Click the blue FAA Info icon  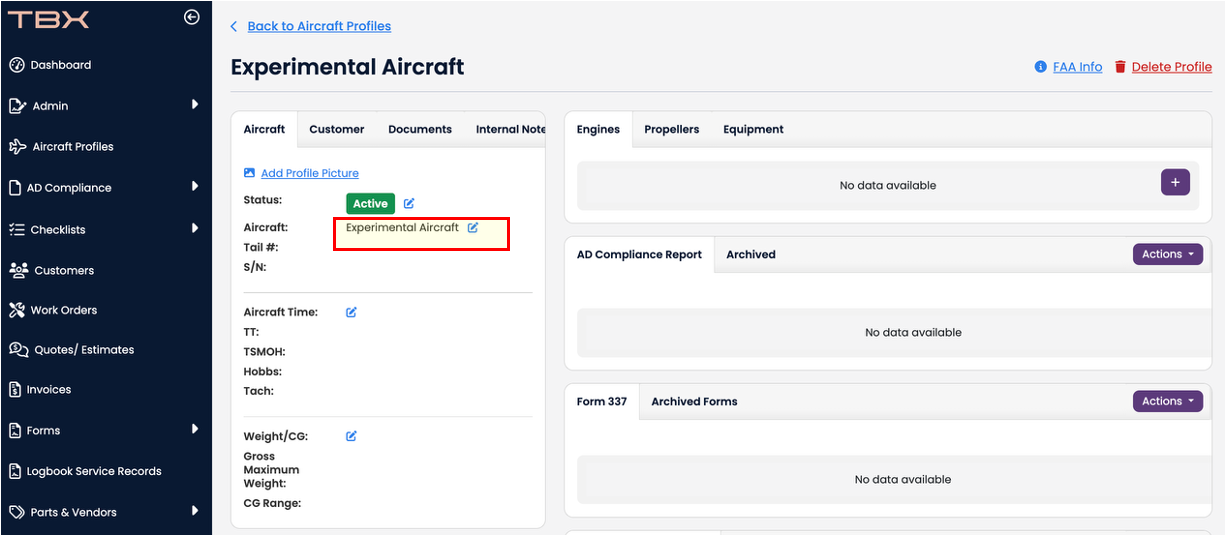click(x=1040, y=67)
